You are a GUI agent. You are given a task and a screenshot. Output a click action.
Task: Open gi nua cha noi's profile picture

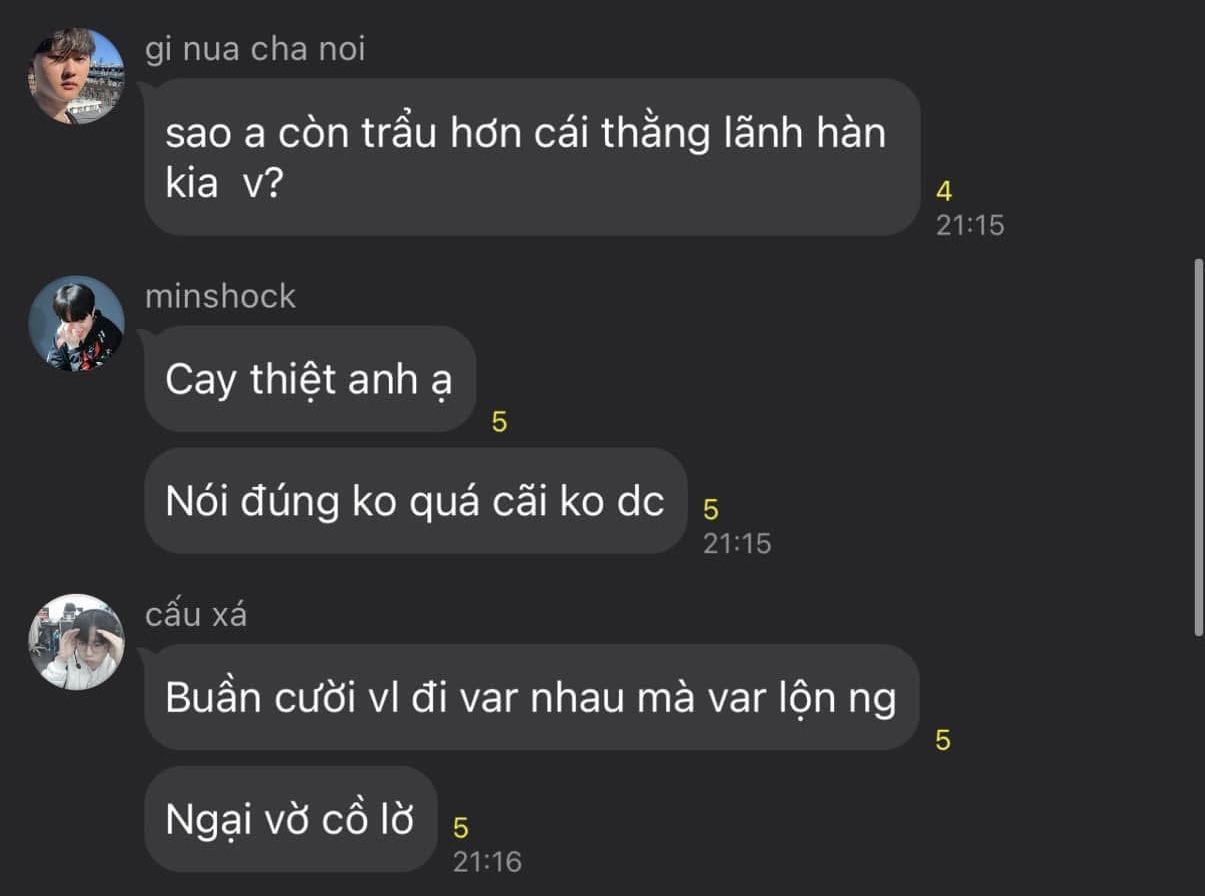[x=76, y=76]
